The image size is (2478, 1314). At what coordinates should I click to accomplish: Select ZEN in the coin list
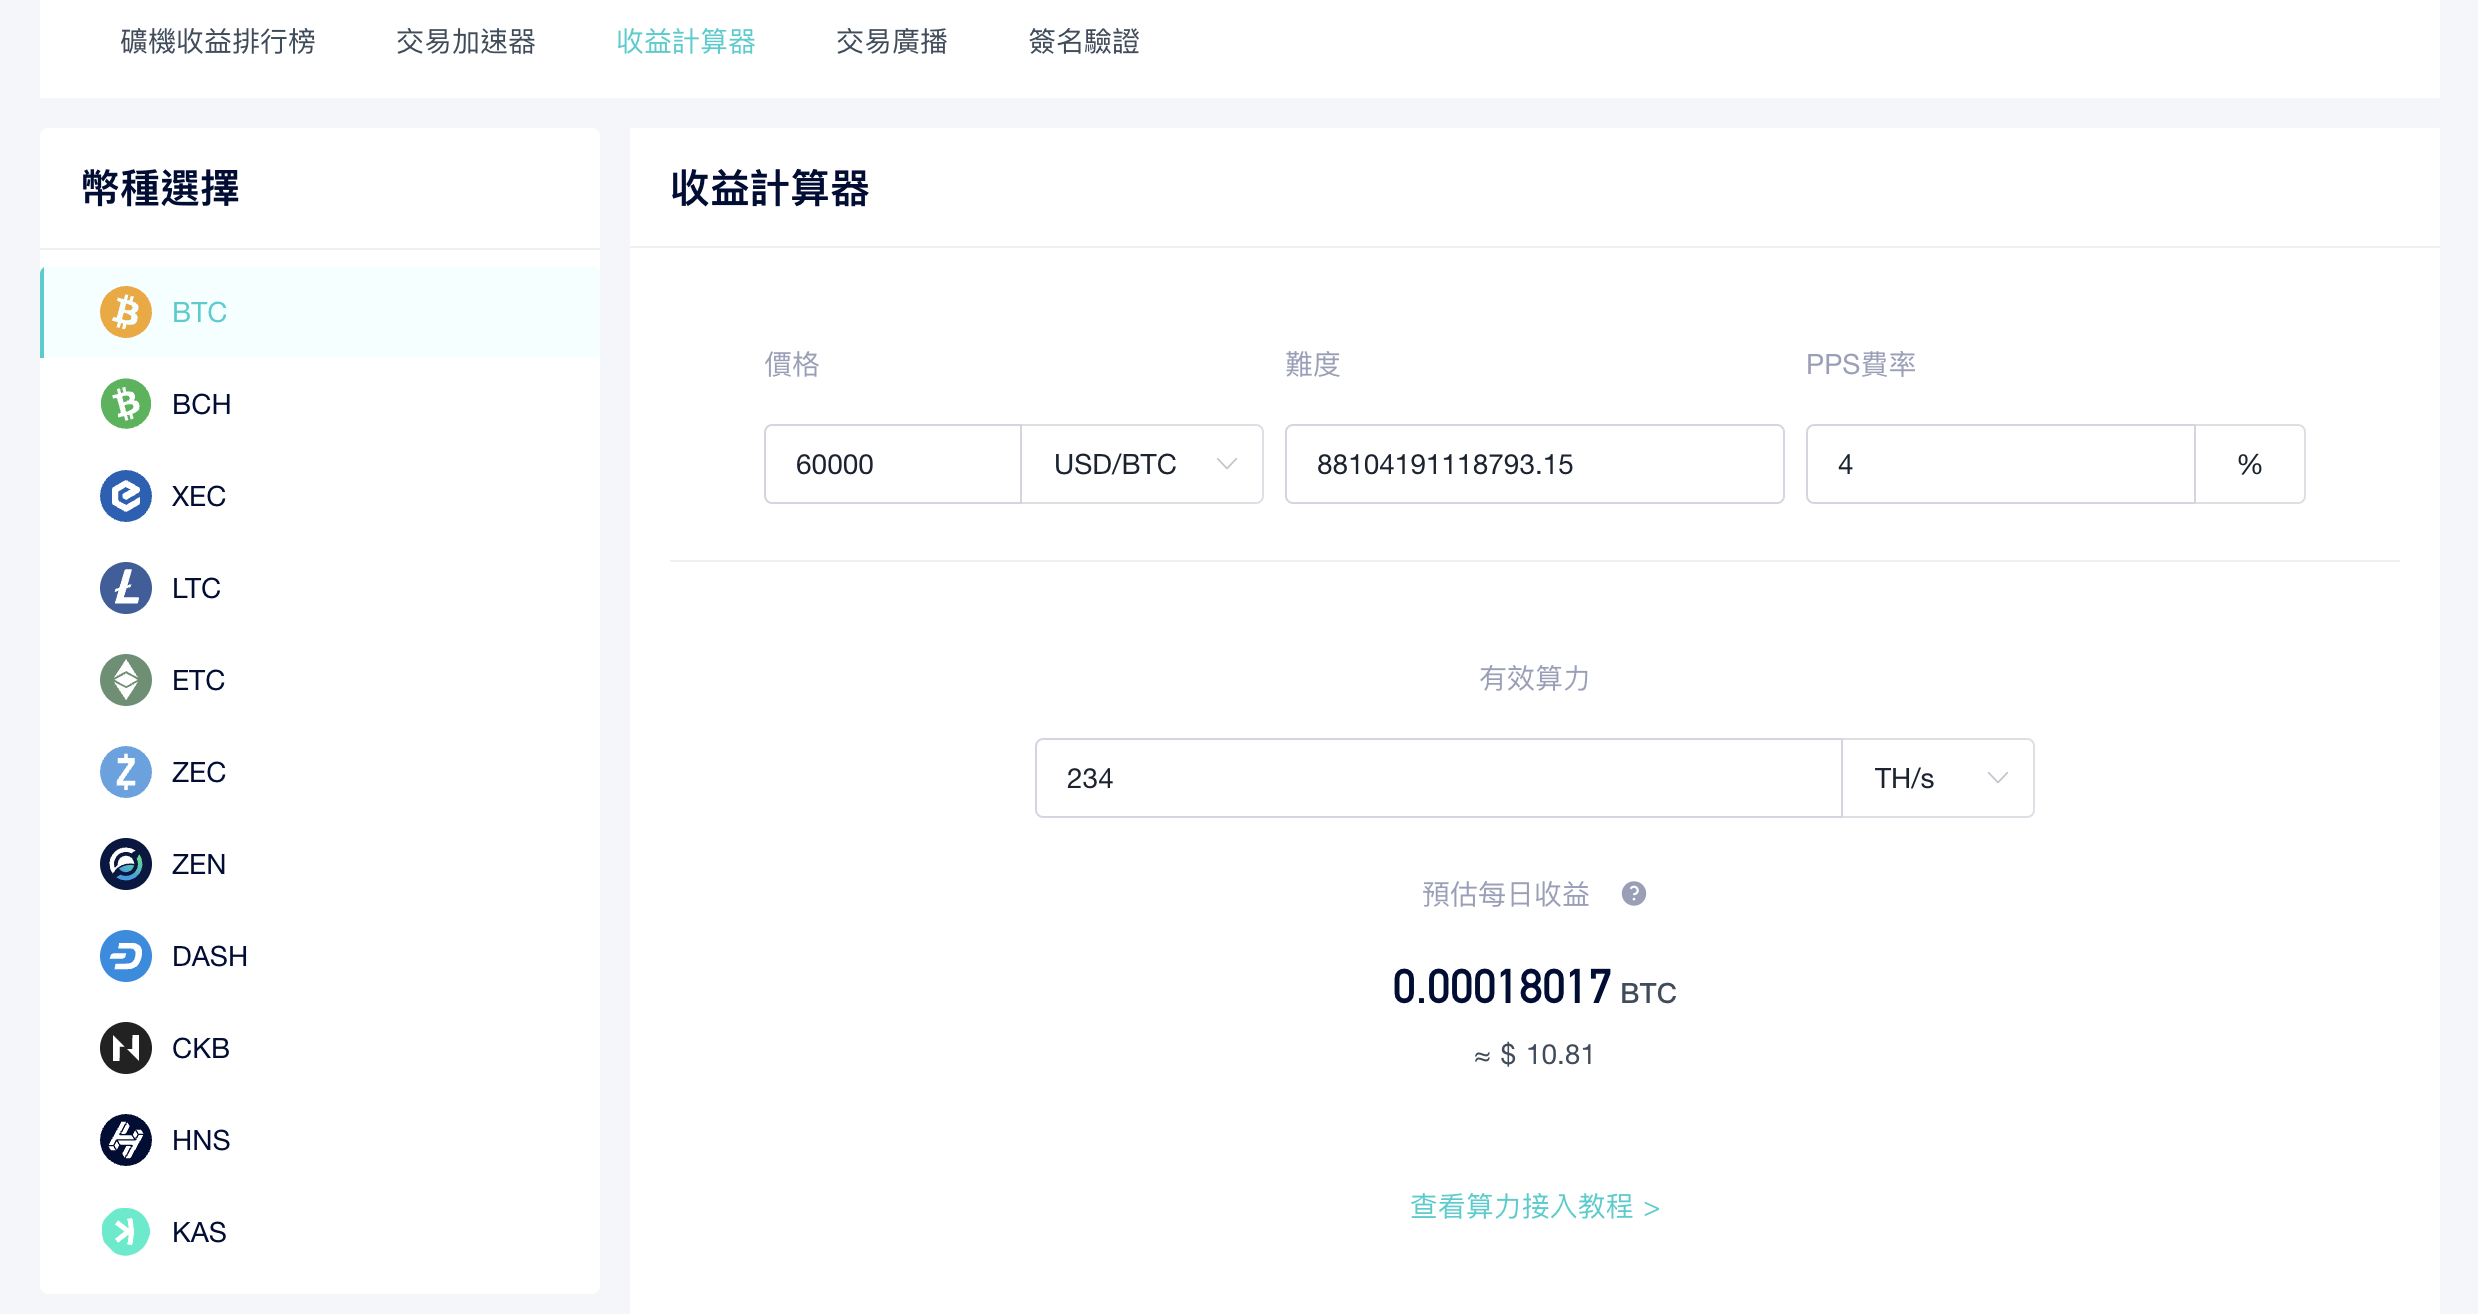(x=320, y=864)
